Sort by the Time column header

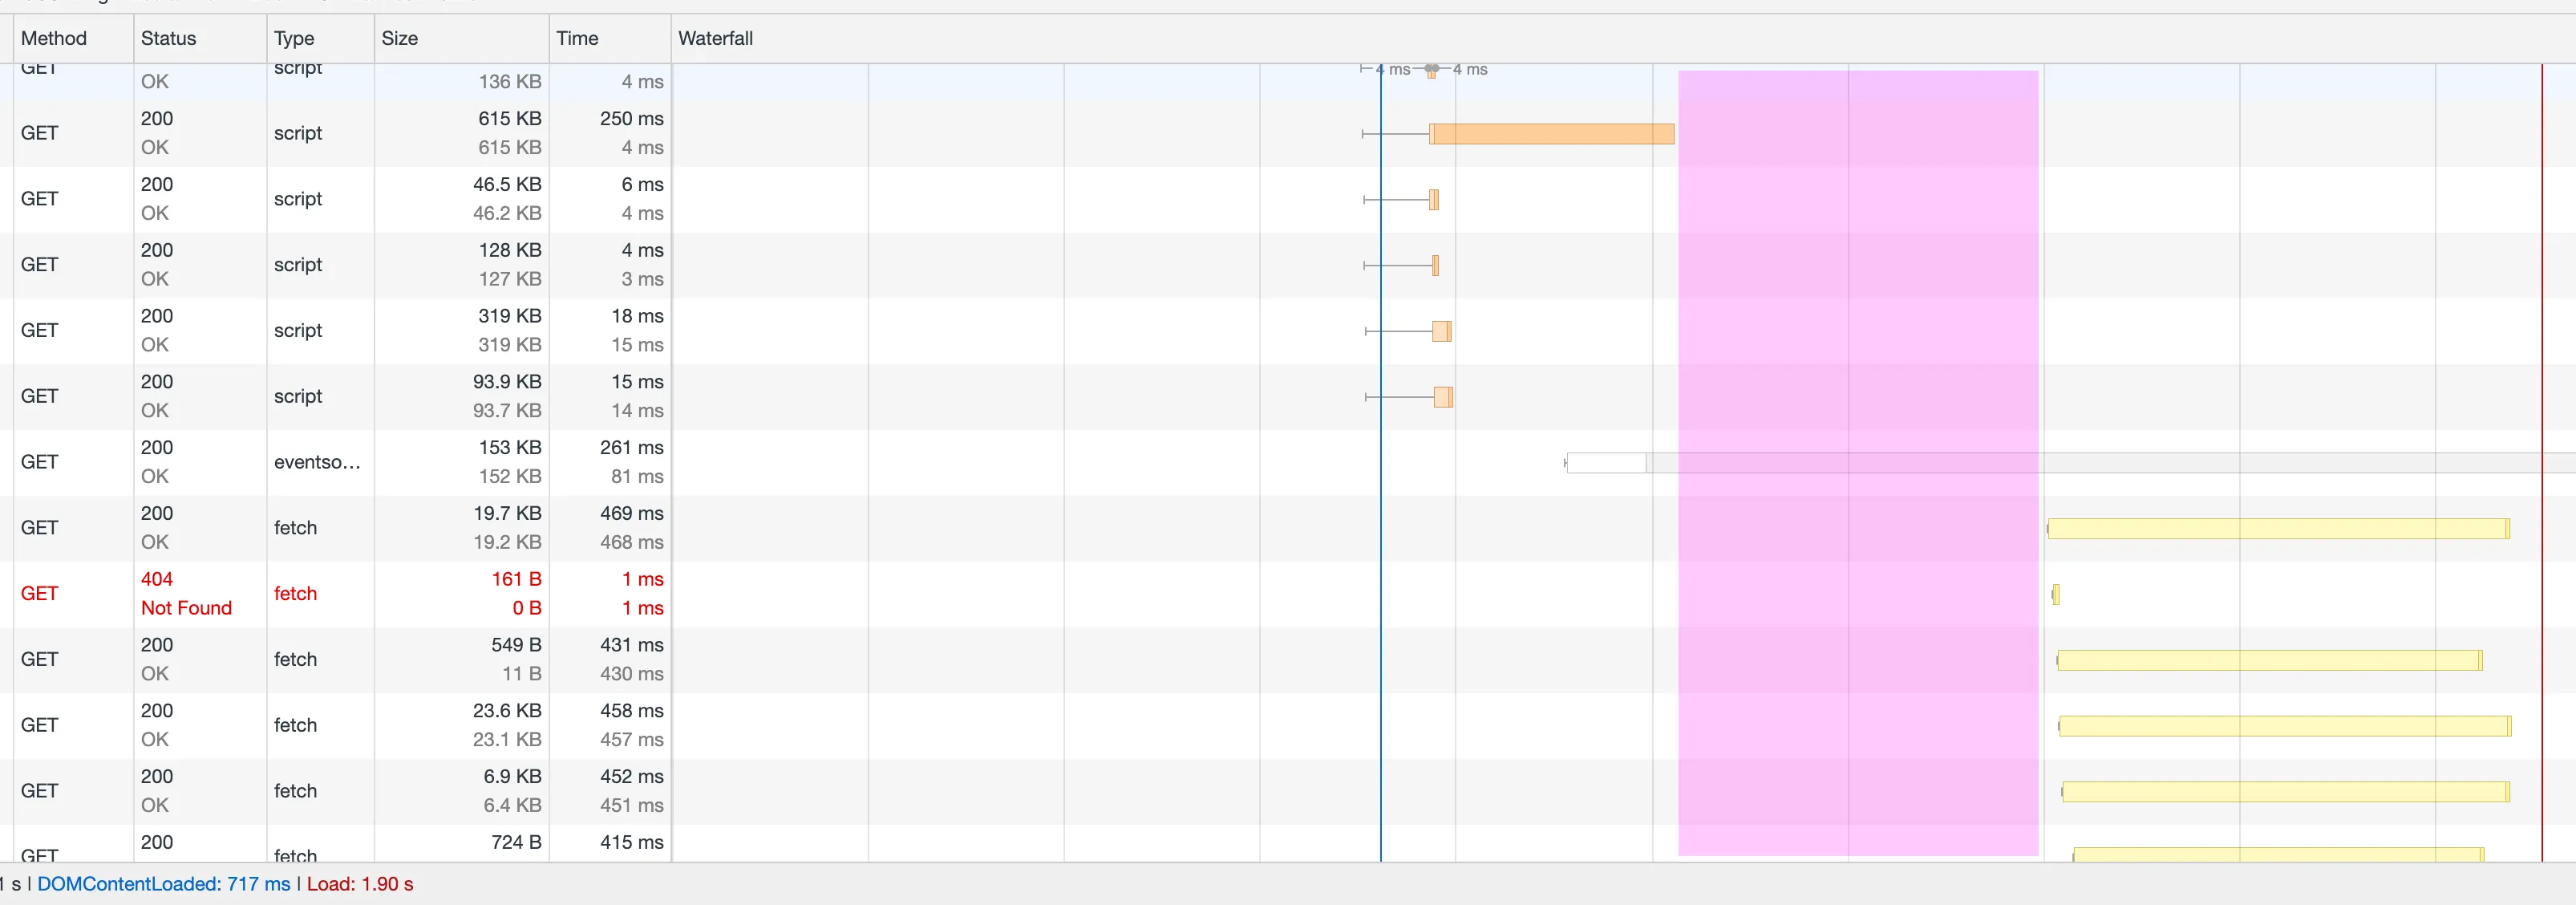(577, 38)
